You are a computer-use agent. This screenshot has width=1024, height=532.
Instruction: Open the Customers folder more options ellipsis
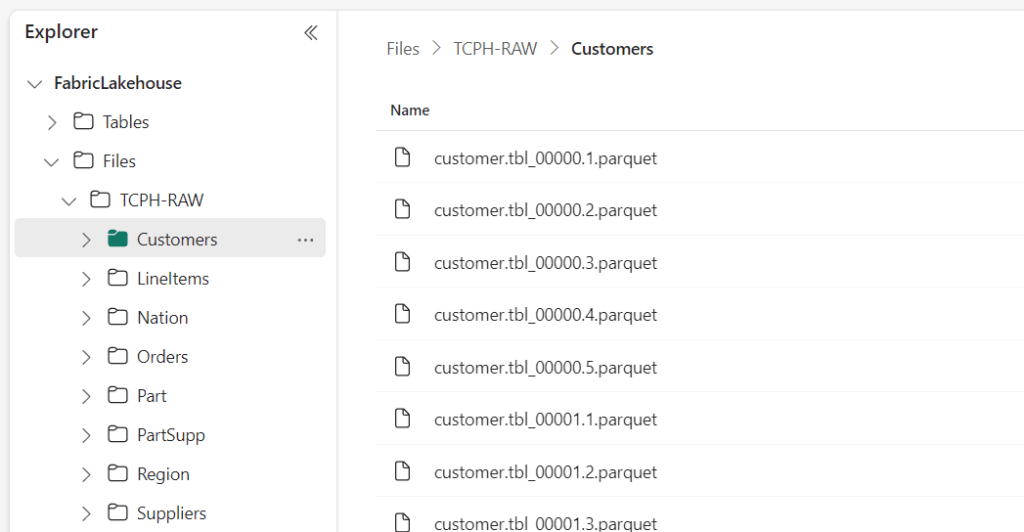(x=305, y=240)
